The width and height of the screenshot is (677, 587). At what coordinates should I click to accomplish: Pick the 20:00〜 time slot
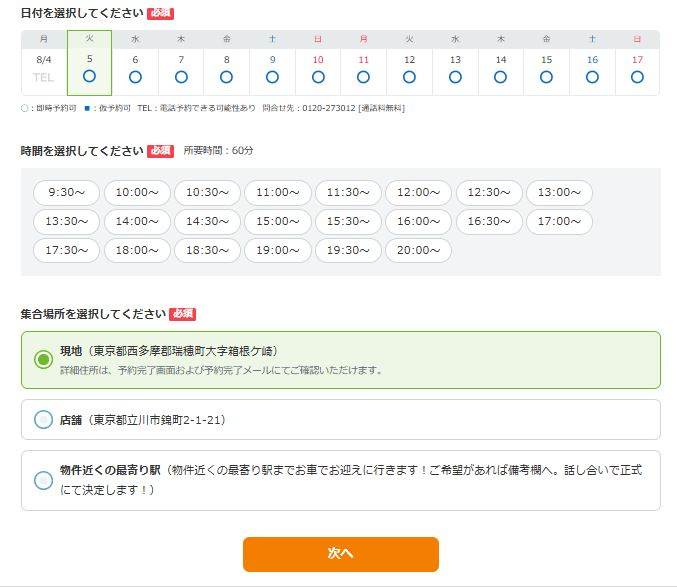pos(418,251)
